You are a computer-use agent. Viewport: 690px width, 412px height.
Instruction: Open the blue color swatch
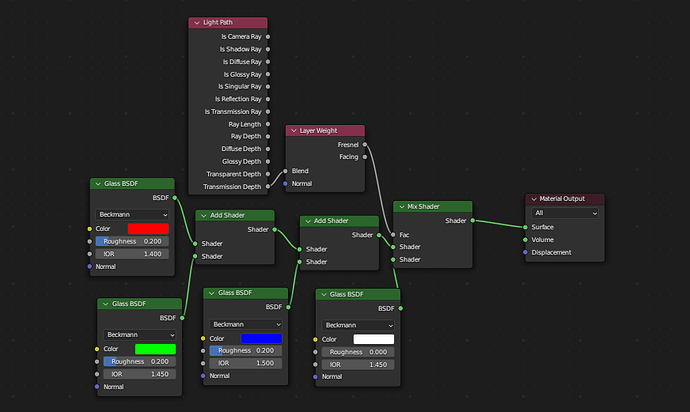261,338
